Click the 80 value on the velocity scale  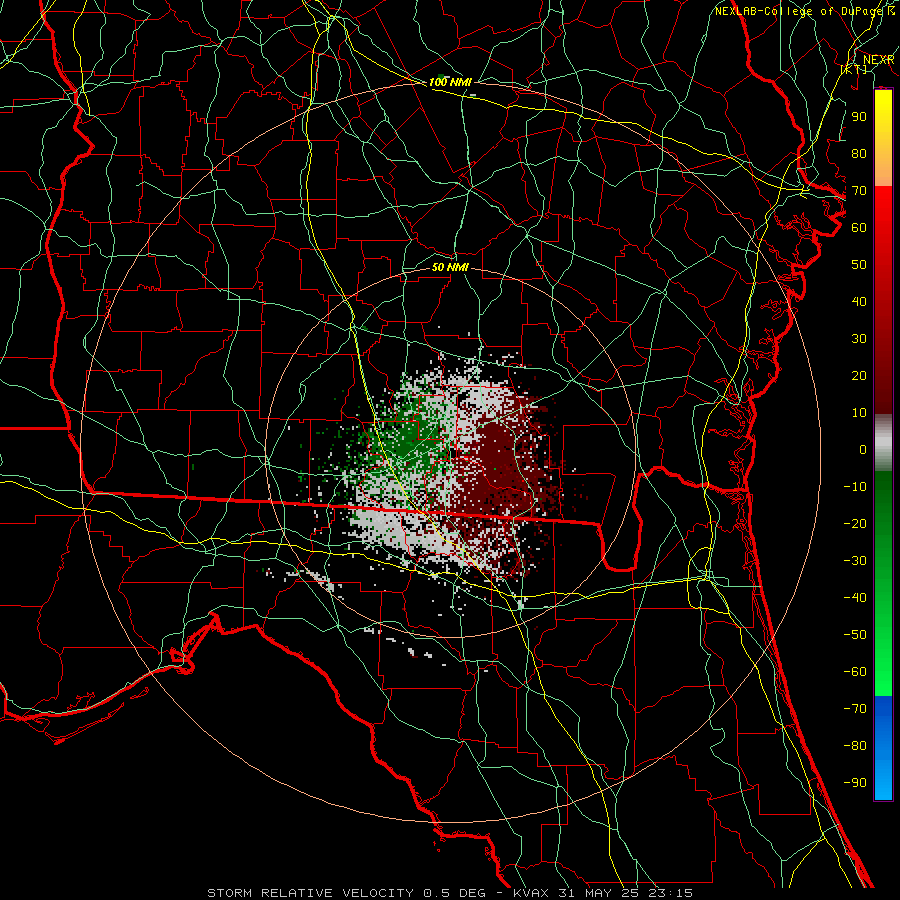(x=859, y=154)
